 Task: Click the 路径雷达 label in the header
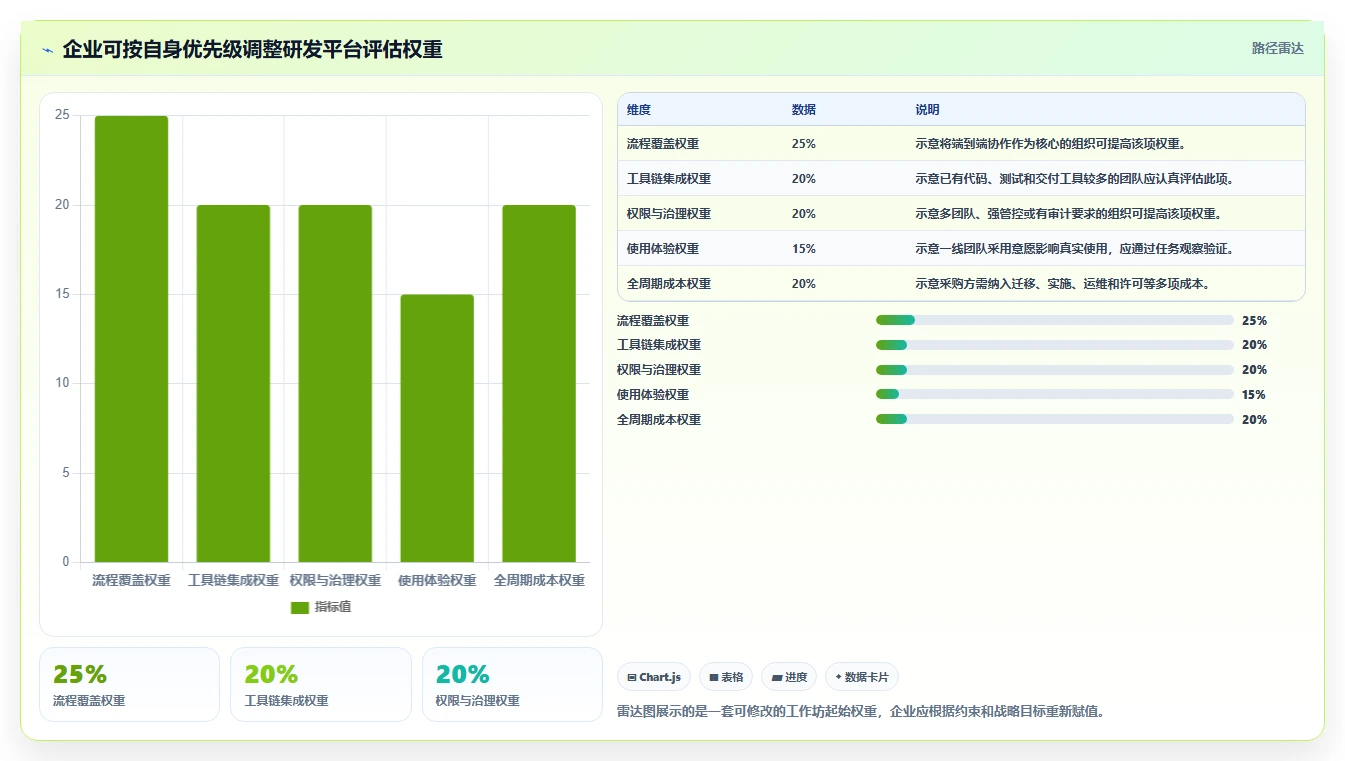(x=1277, y=48)
